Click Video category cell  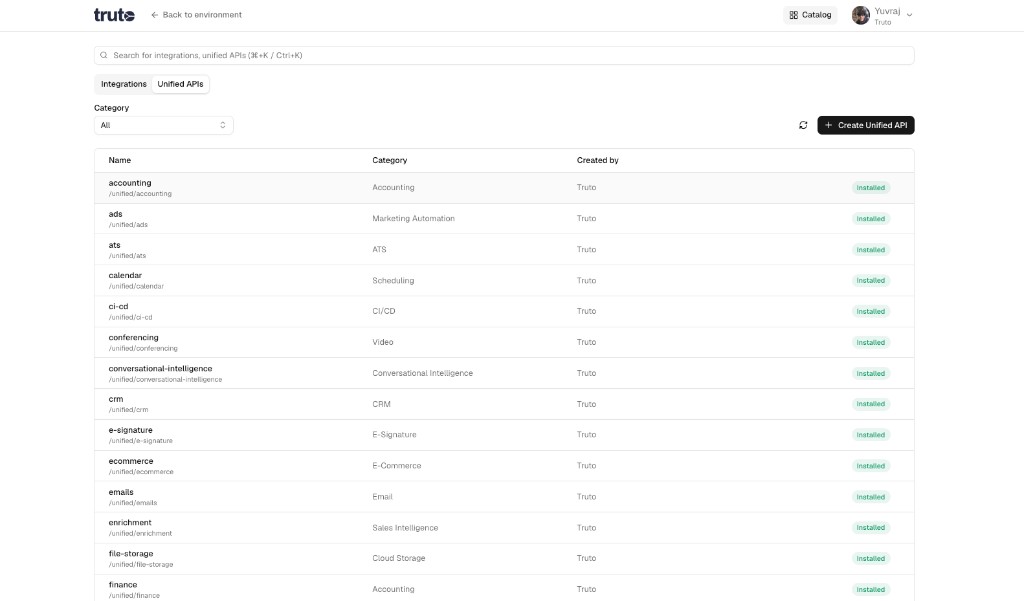point(383,342)
